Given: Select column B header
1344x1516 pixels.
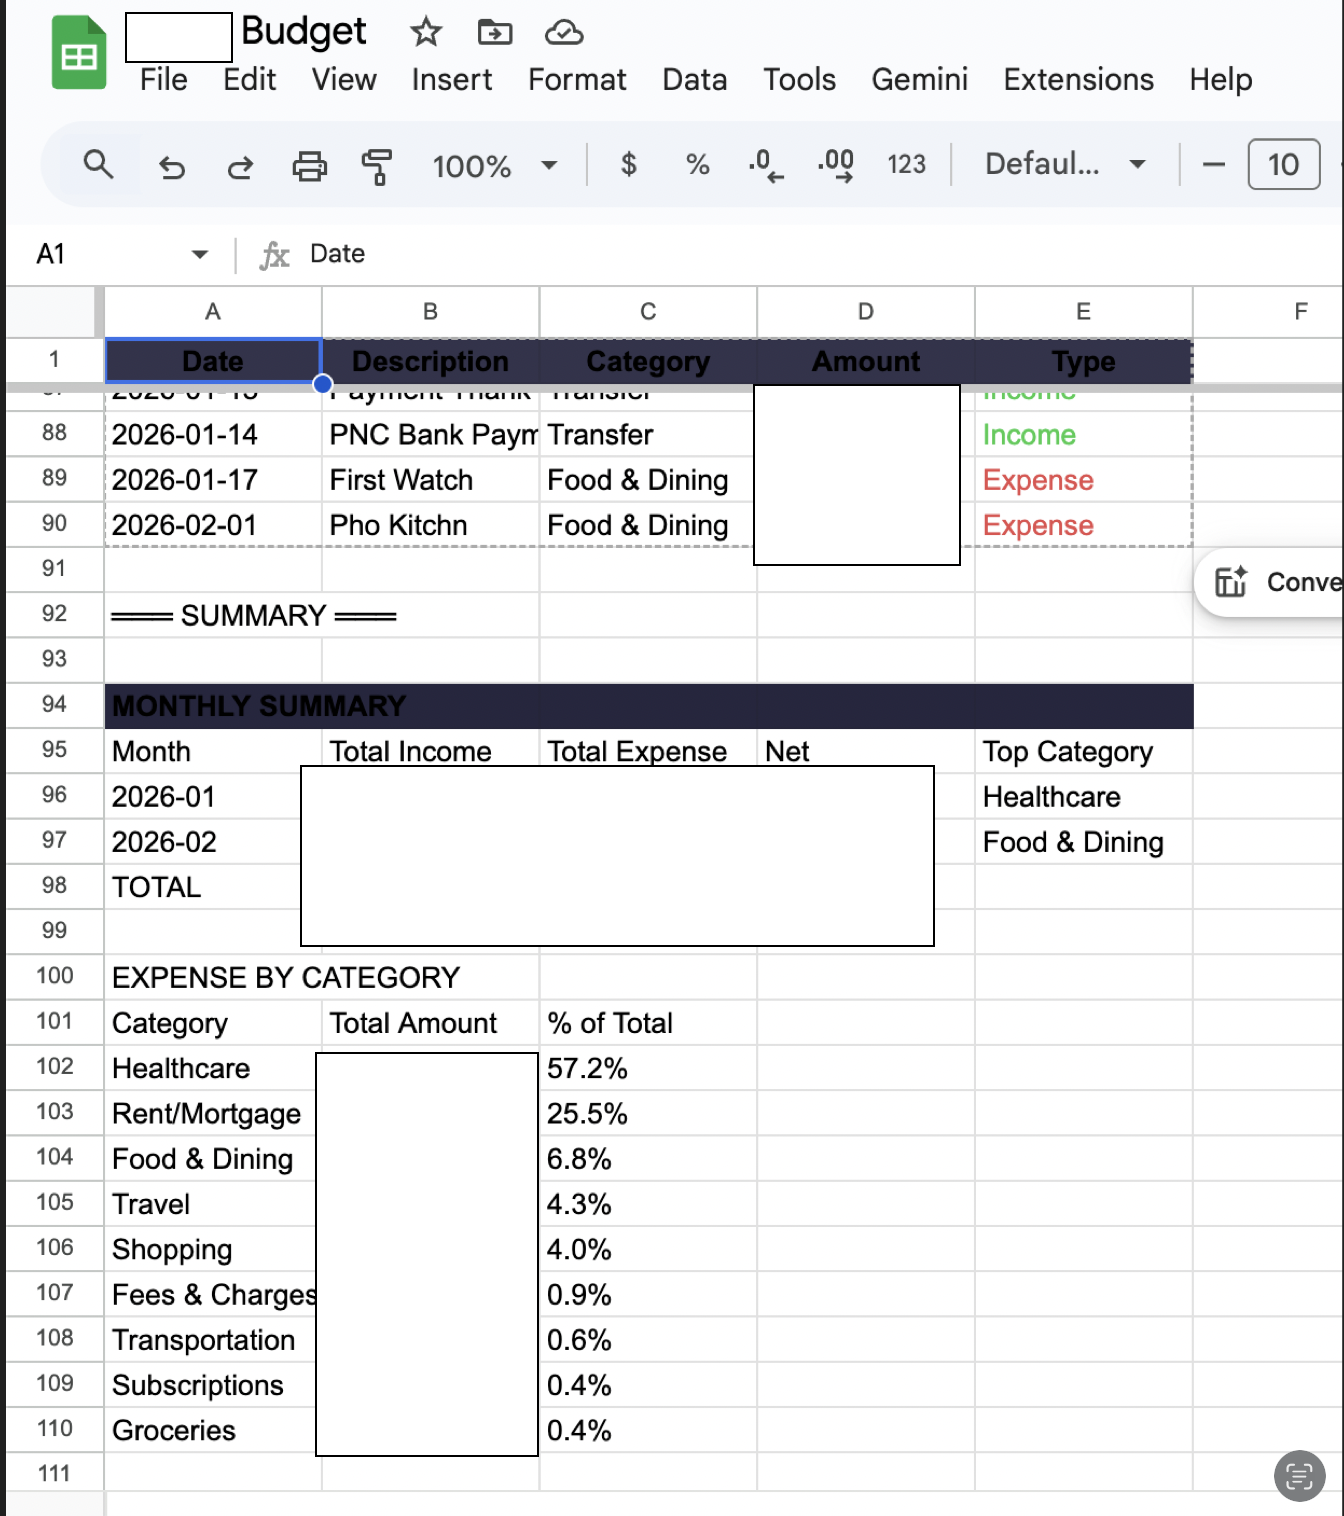Looking at the screenshot, I should click(x=430, y=312).
